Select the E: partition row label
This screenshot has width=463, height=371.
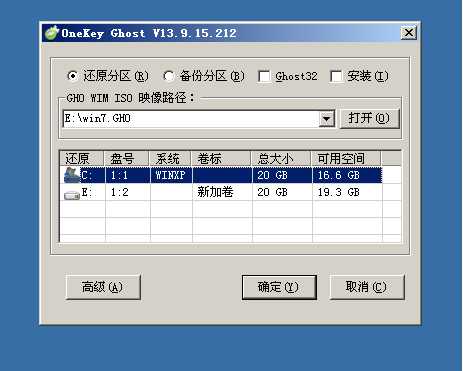point(87,192)
